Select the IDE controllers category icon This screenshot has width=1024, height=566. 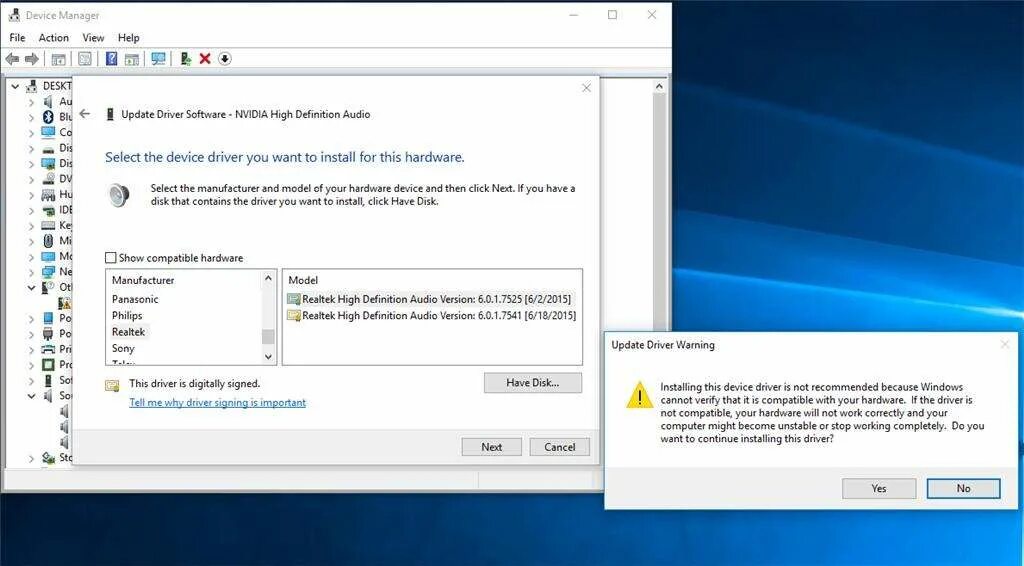point(48,210)
